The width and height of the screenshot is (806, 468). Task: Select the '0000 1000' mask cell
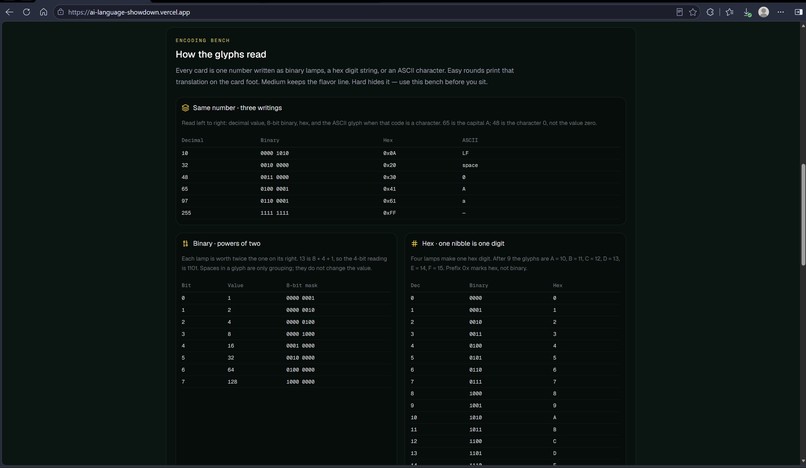tap(300, 334)
